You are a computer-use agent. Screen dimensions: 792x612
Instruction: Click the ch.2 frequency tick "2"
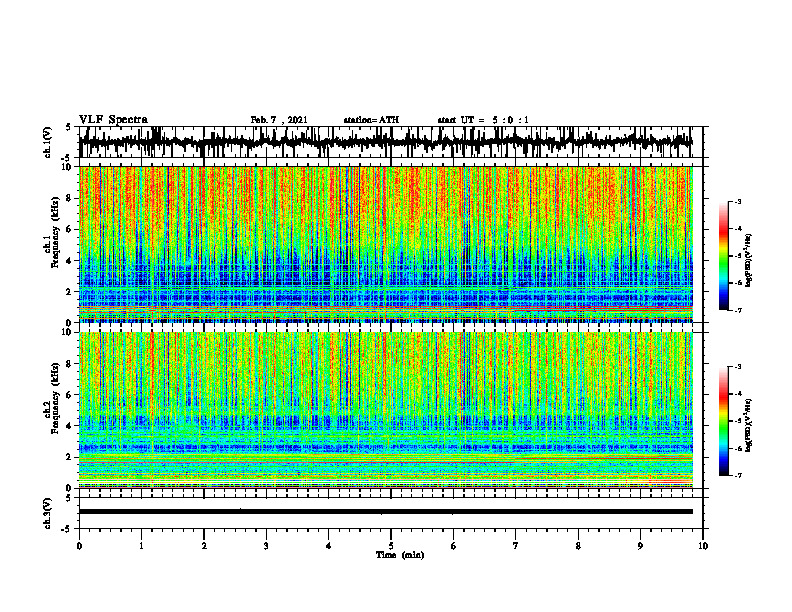69,457
